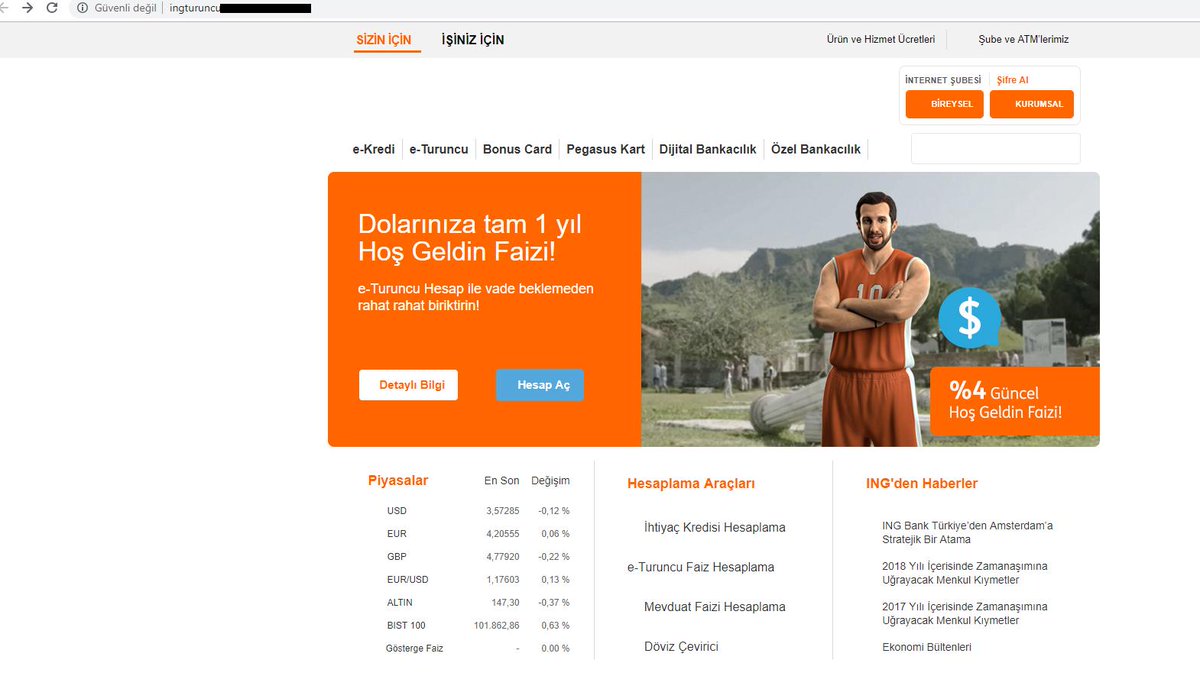Open news about Amsterdam'a Stratejik Bir Atama
Viewport: 1200px width, 689px height.
pos(968,532)
